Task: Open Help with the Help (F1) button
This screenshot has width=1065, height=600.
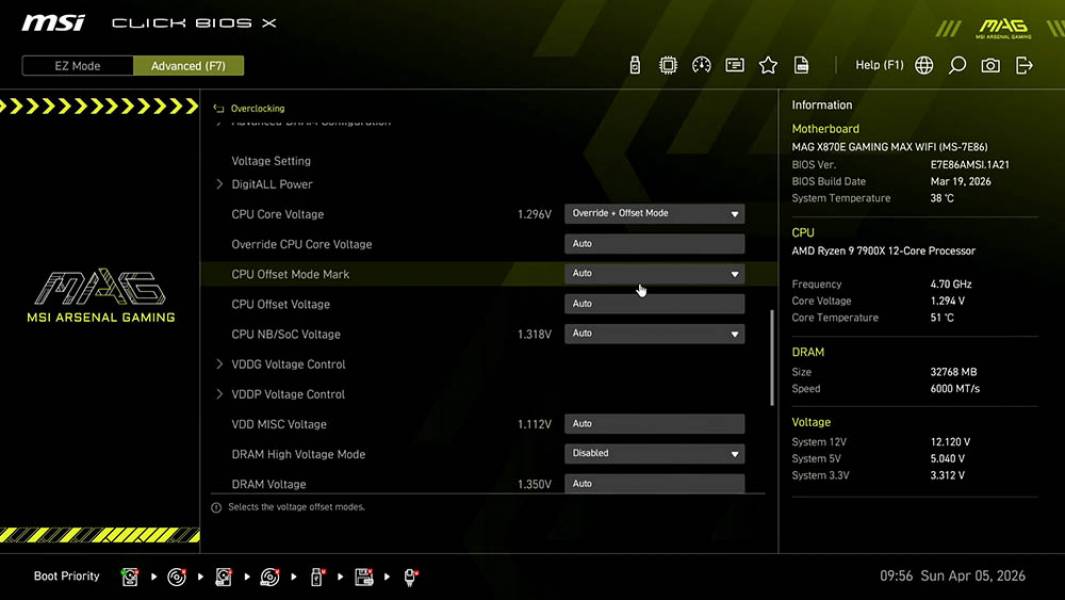Action: click(878, 64)
